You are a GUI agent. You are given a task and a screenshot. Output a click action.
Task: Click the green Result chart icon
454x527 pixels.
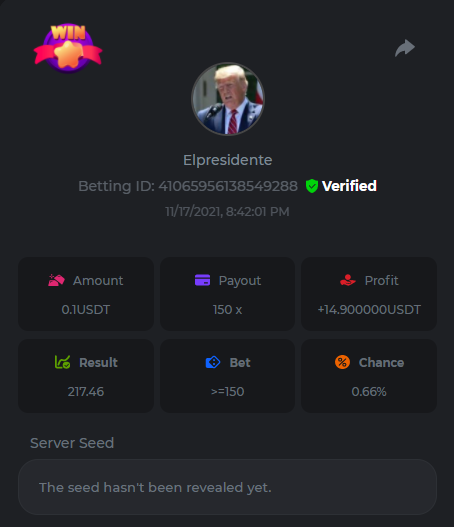63,362
